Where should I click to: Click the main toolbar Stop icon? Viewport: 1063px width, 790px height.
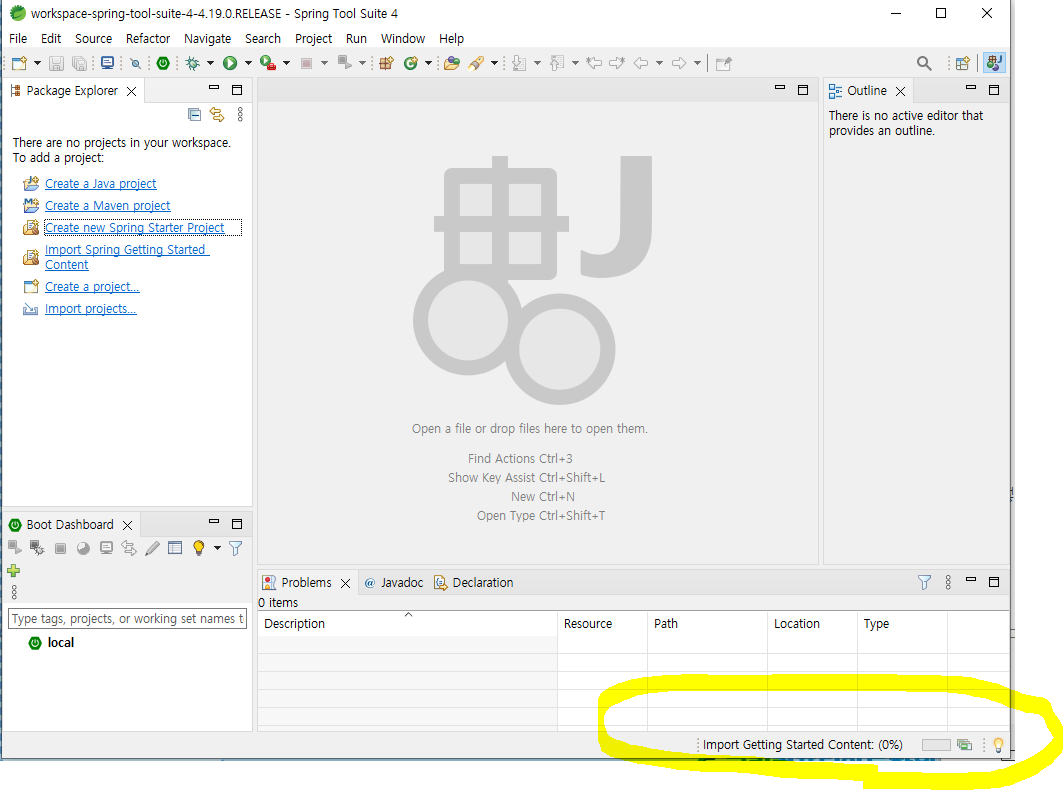click(x=306, y=63)
